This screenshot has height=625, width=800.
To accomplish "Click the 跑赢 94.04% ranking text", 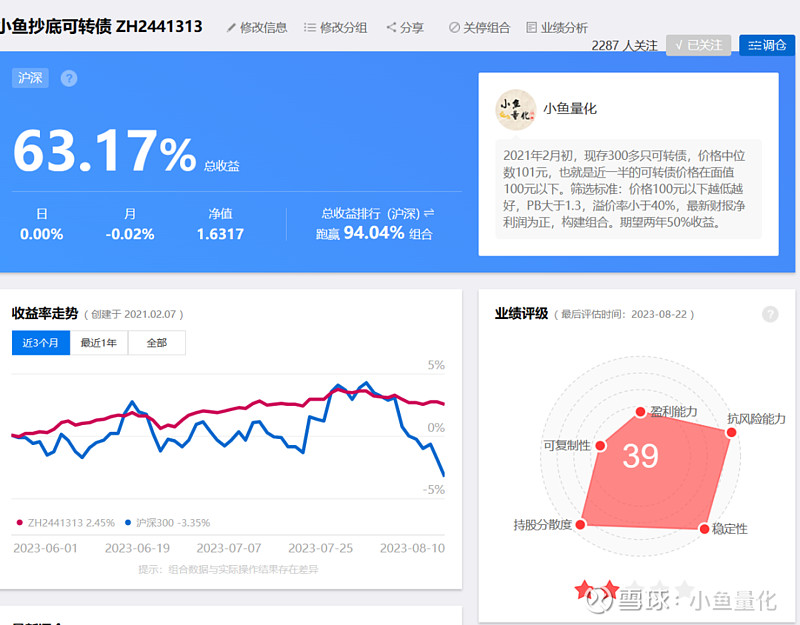I will 374,233.
